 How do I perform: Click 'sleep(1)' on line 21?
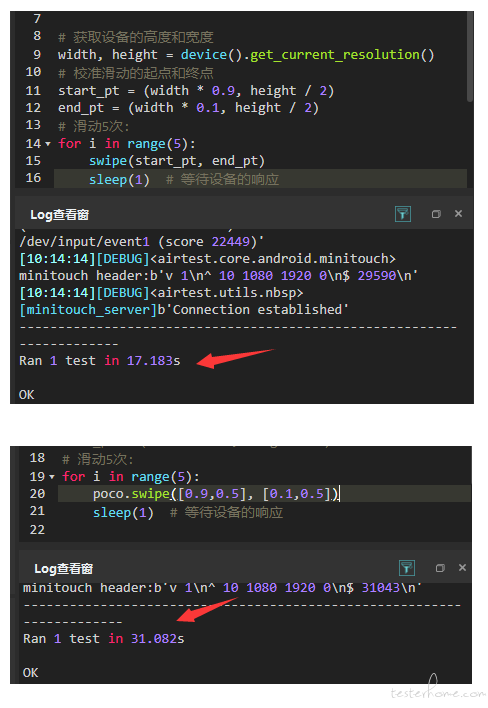point(123,513)
